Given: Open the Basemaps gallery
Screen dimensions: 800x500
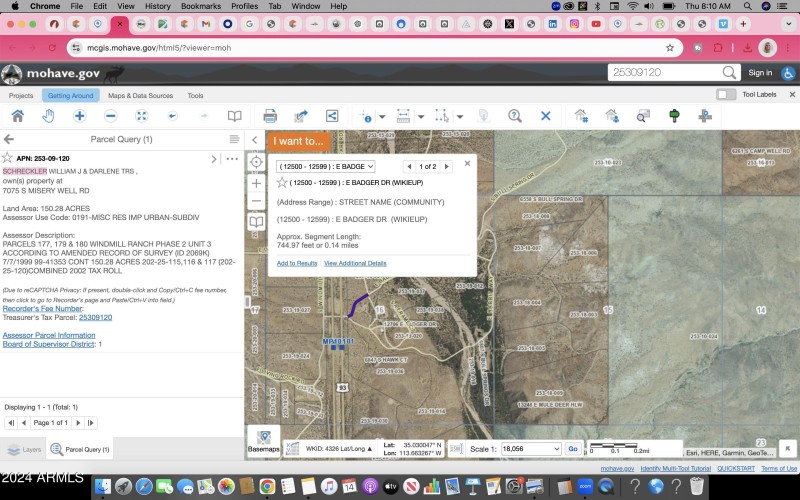Looking at the screenshot, I should (x=264, y=442).
